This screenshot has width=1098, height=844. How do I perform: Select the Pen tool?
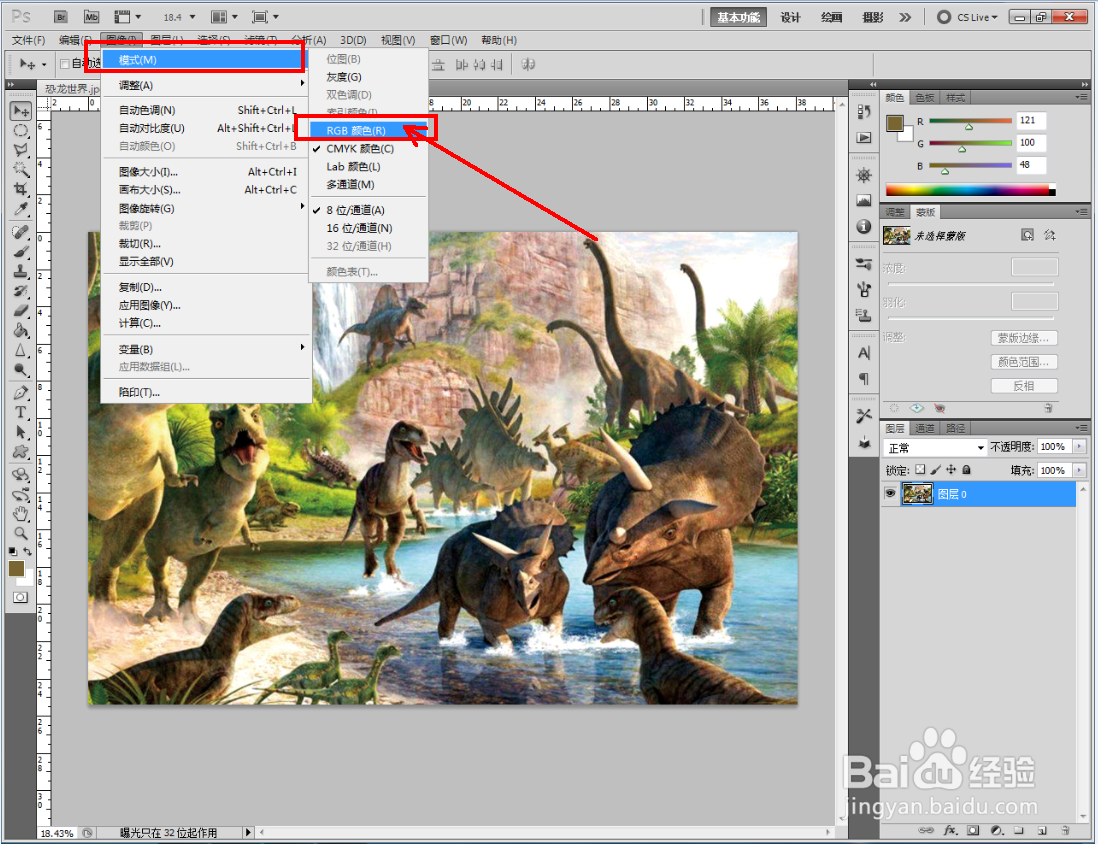pos(21,393)
